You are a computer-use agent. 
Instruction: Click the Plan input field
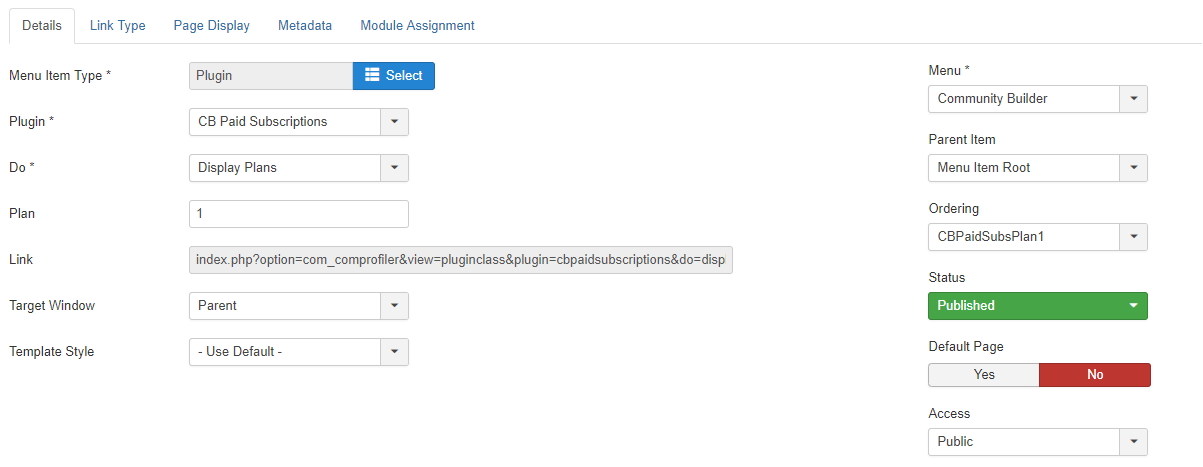pyautogui.click(x=299, y=214)
